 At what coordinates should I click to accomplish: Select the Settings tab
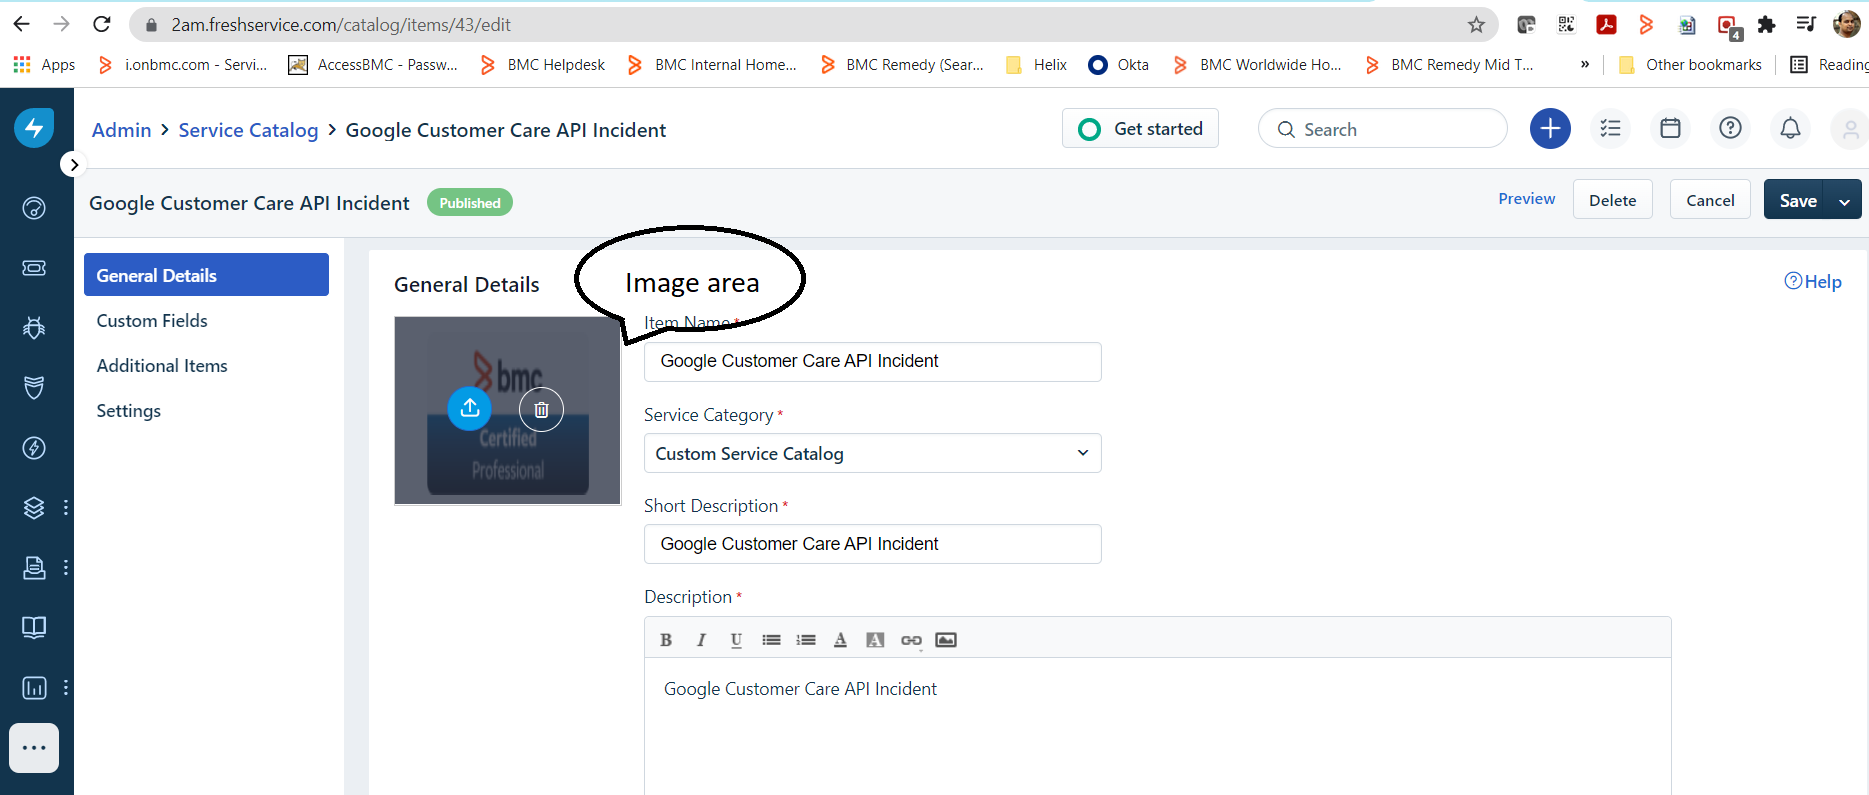(x=129, y=411)
